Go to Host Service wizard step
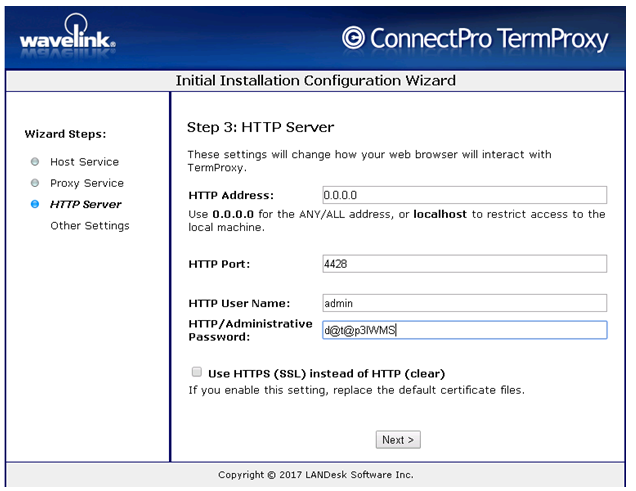This screenshot has height=491, width=636. tap(84, 162)
